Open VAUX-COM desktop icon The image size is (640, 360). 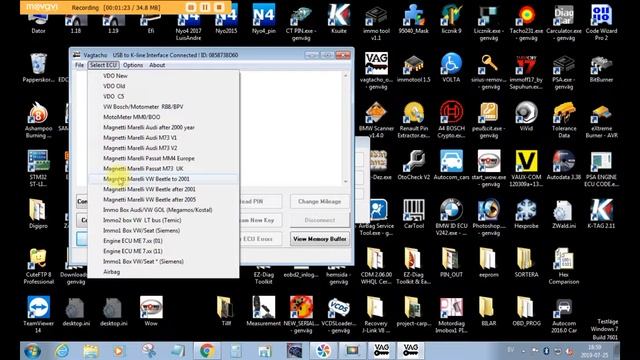526,169
